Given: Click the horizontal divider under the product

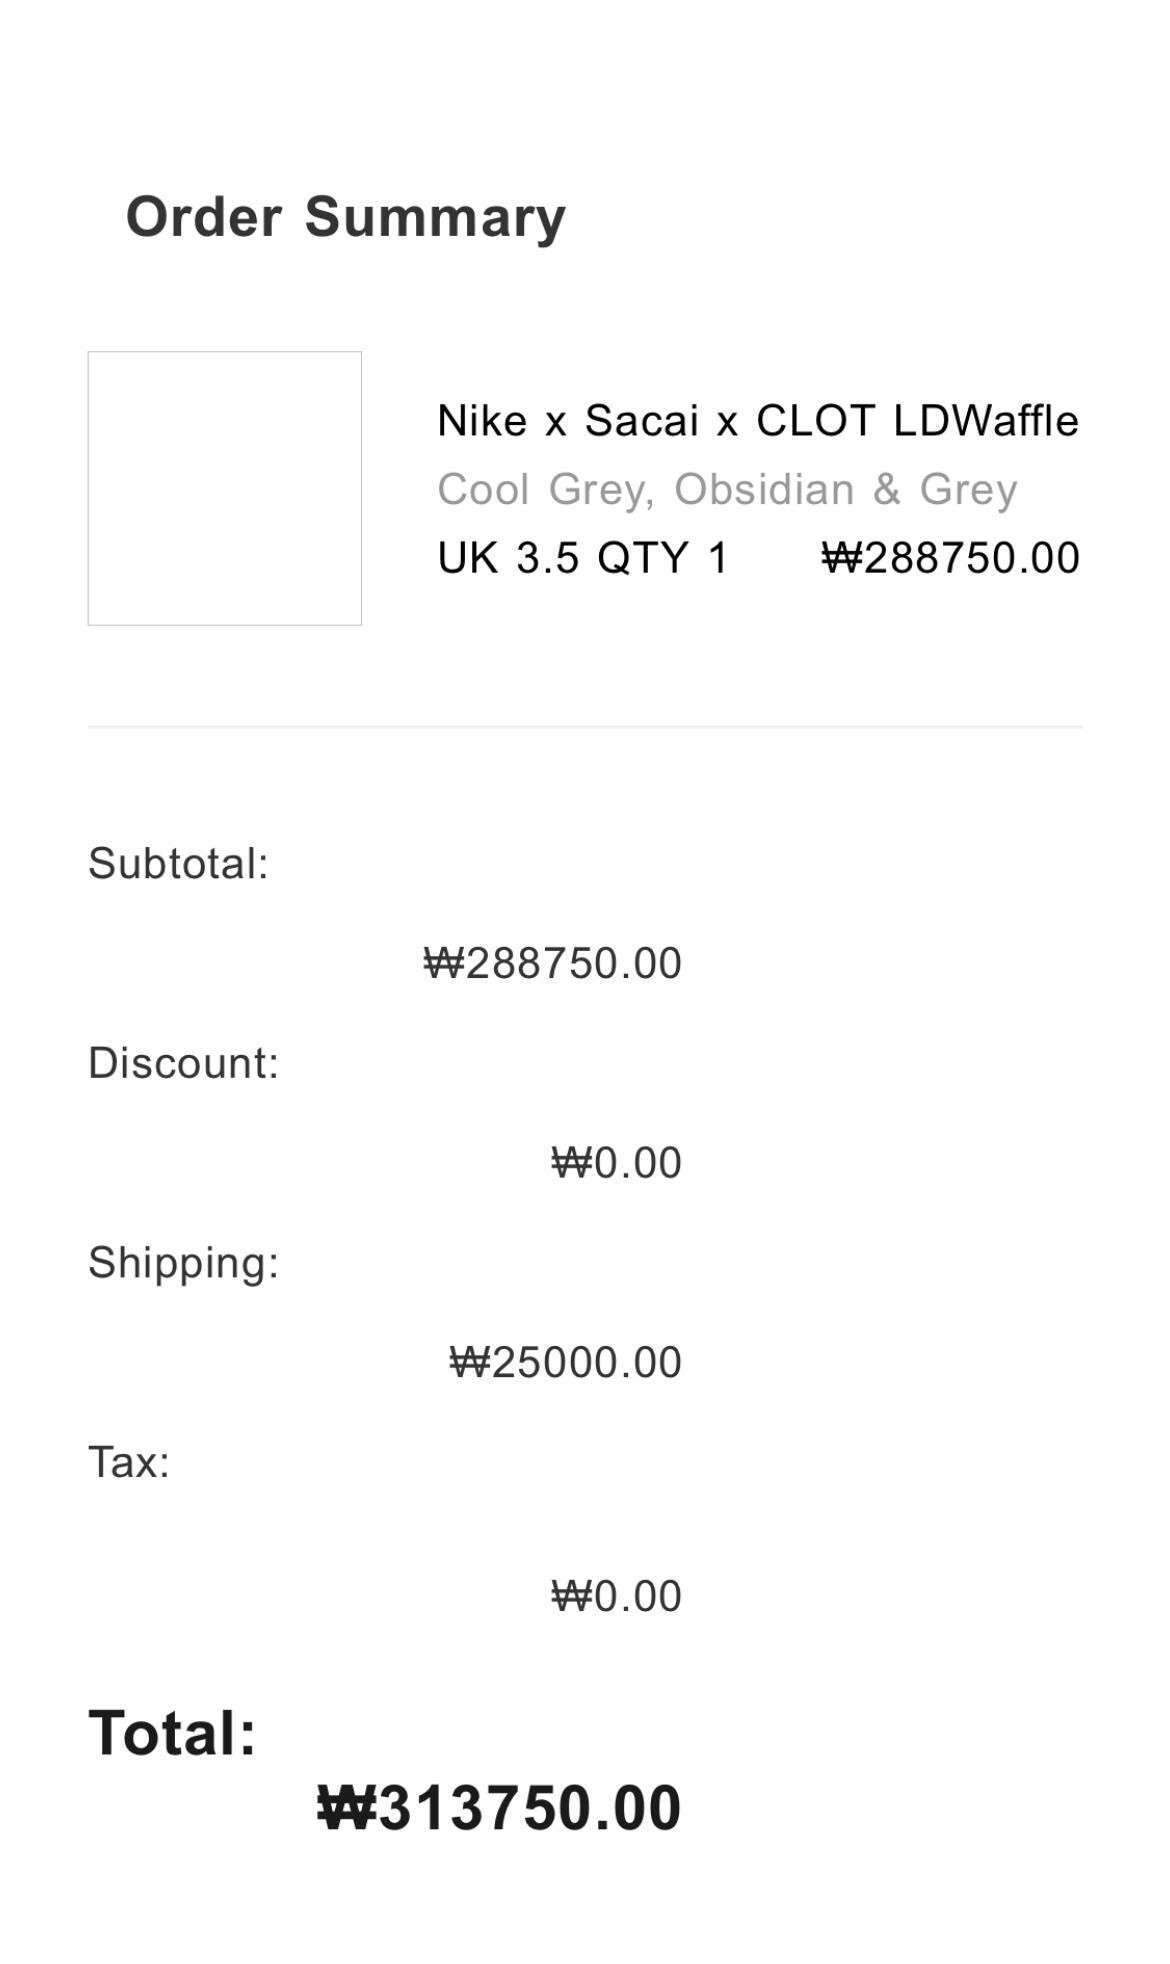Looking at the screenshot, I should pos(585,727).
